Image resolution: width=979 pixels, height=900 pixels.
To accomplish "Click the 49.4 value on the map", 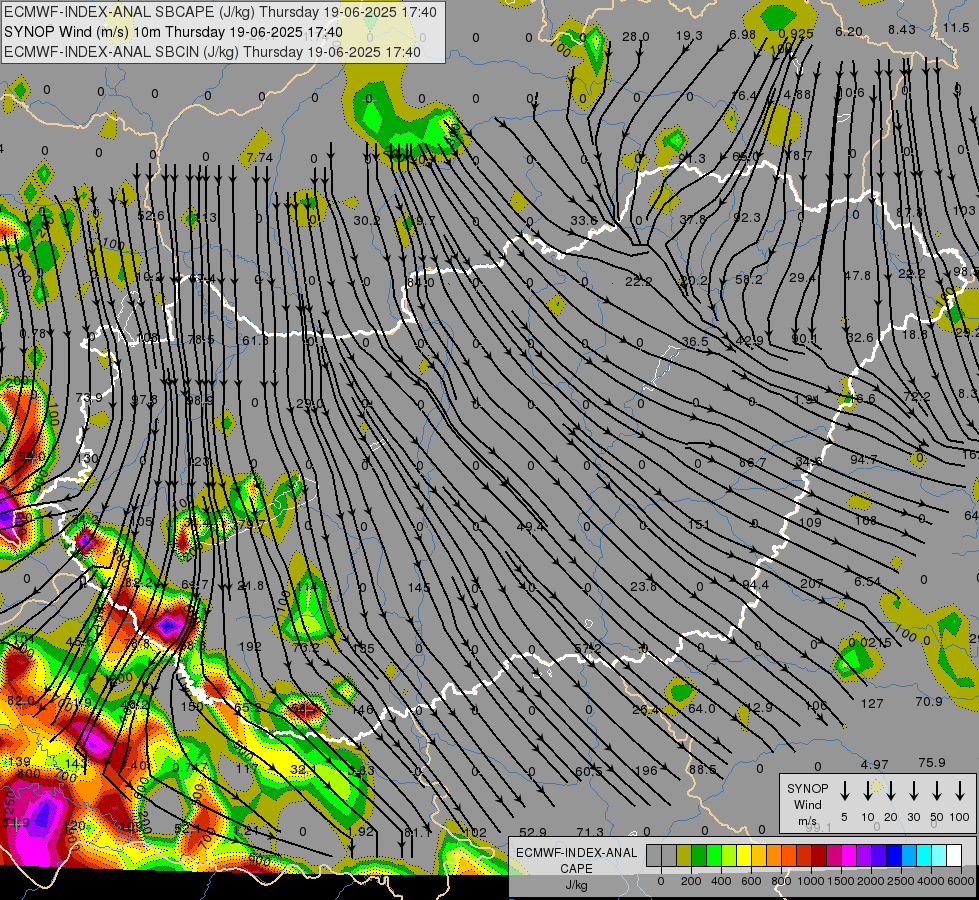I will (529, 527).
